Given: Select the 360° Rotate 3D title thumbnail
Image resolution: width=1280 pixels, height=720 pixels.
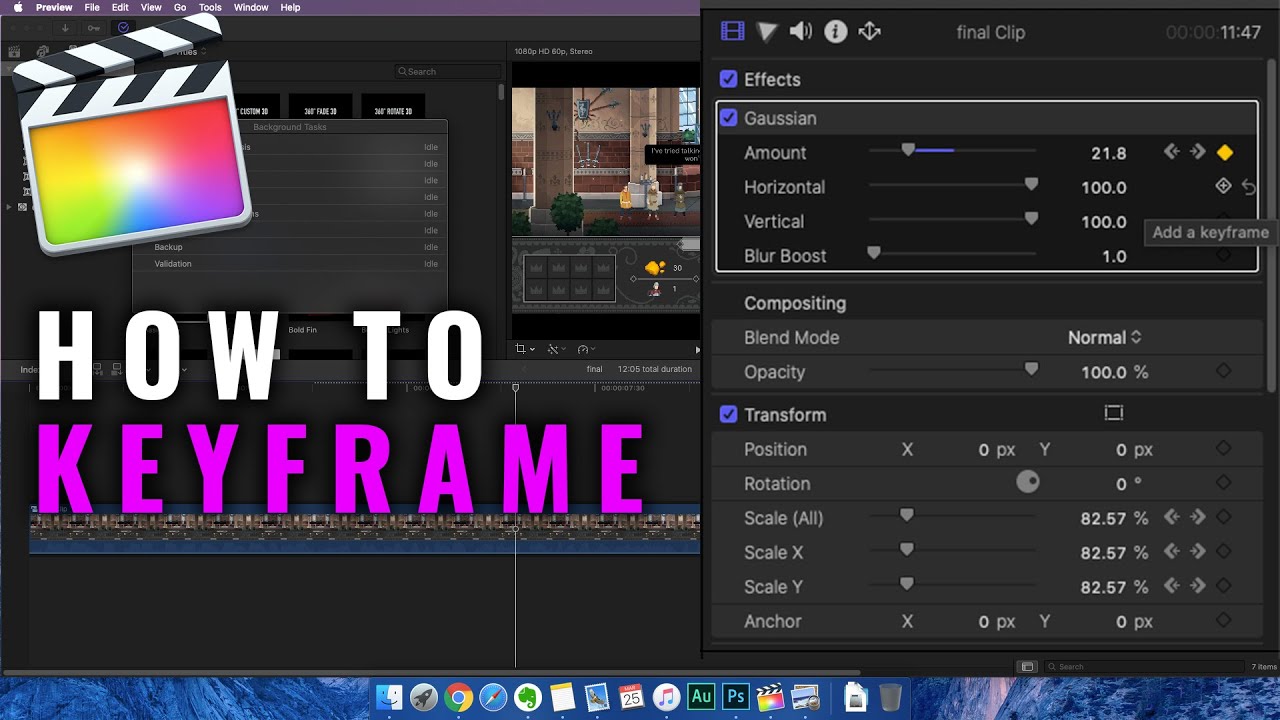Looking at the screenshot, I should pyautogui.click(x=393, y=107).
